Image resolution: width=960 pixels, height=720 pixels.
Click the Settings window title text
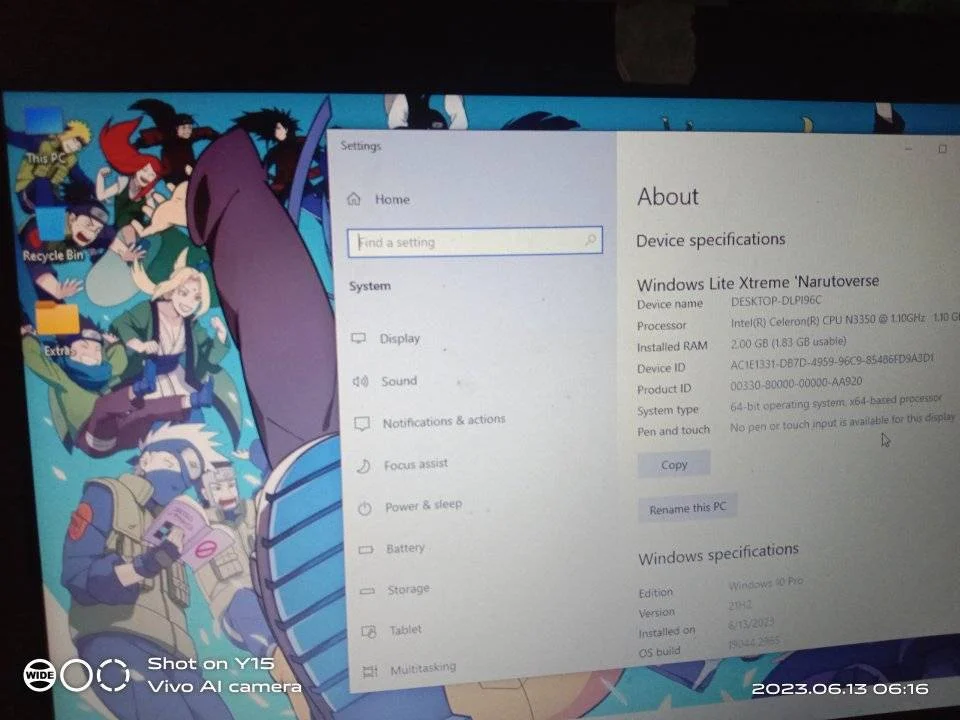coord(361,146)
